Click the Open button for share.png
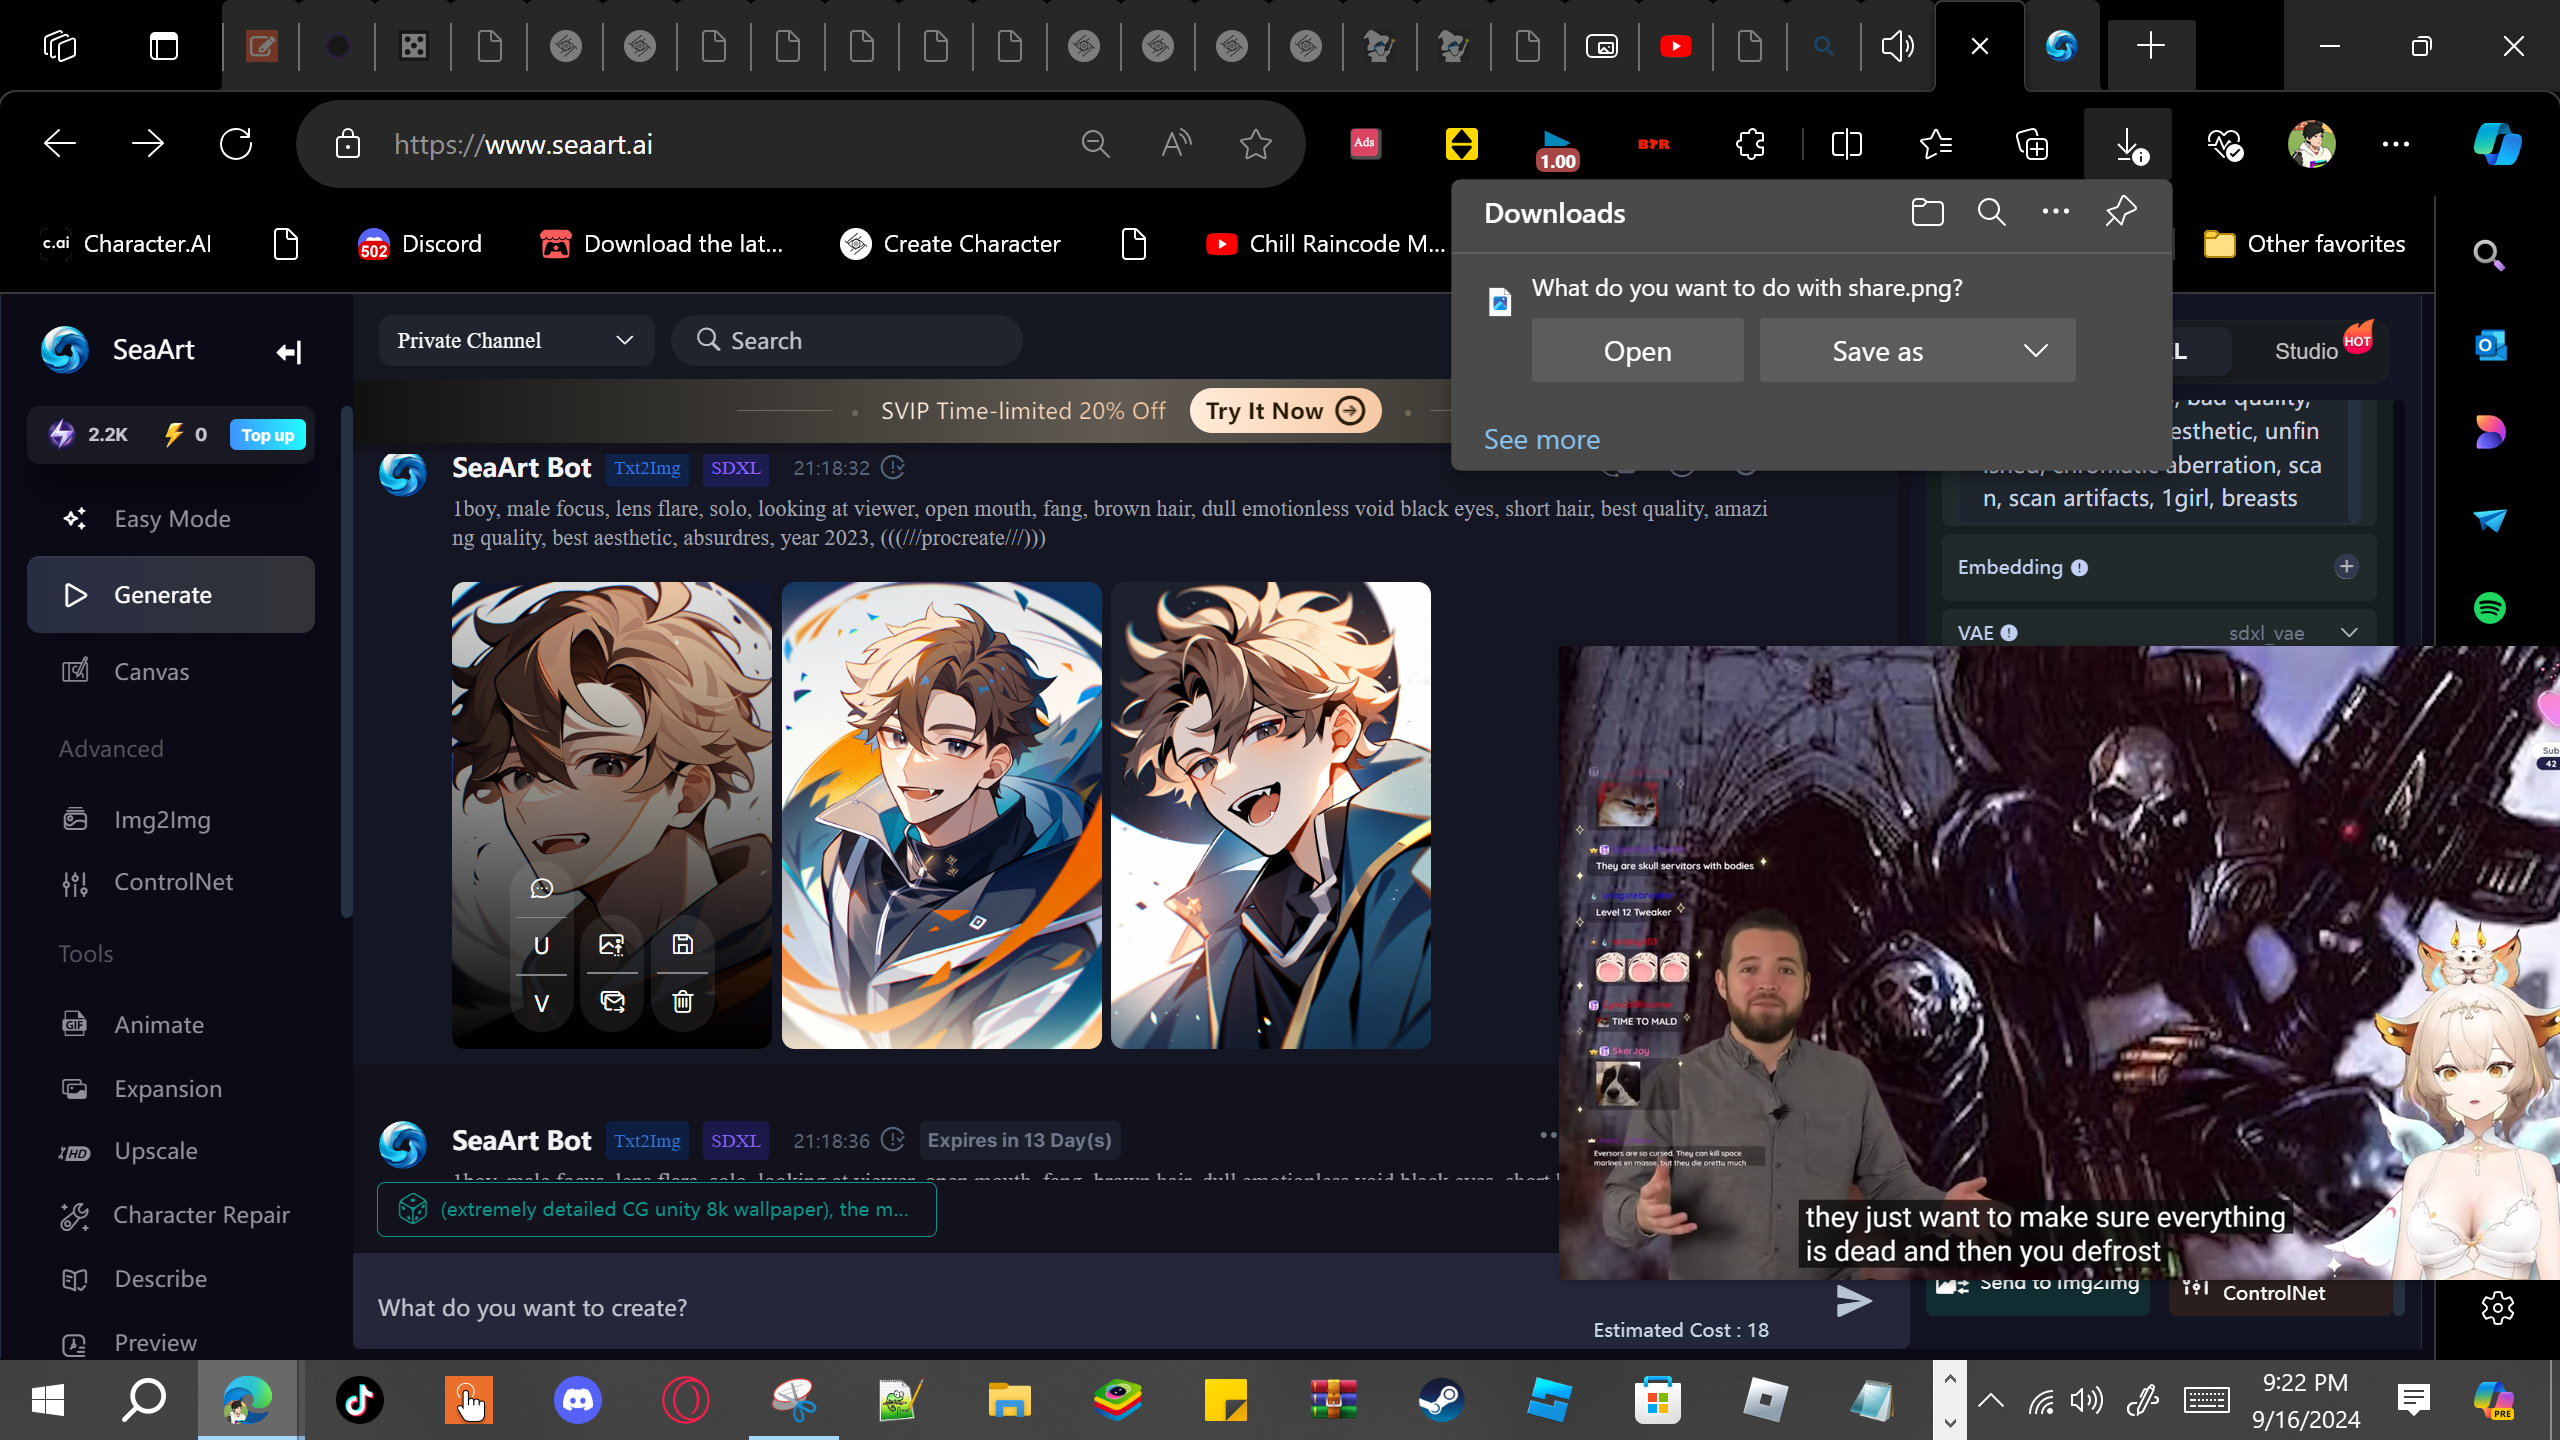 (x=1637, y=351)
